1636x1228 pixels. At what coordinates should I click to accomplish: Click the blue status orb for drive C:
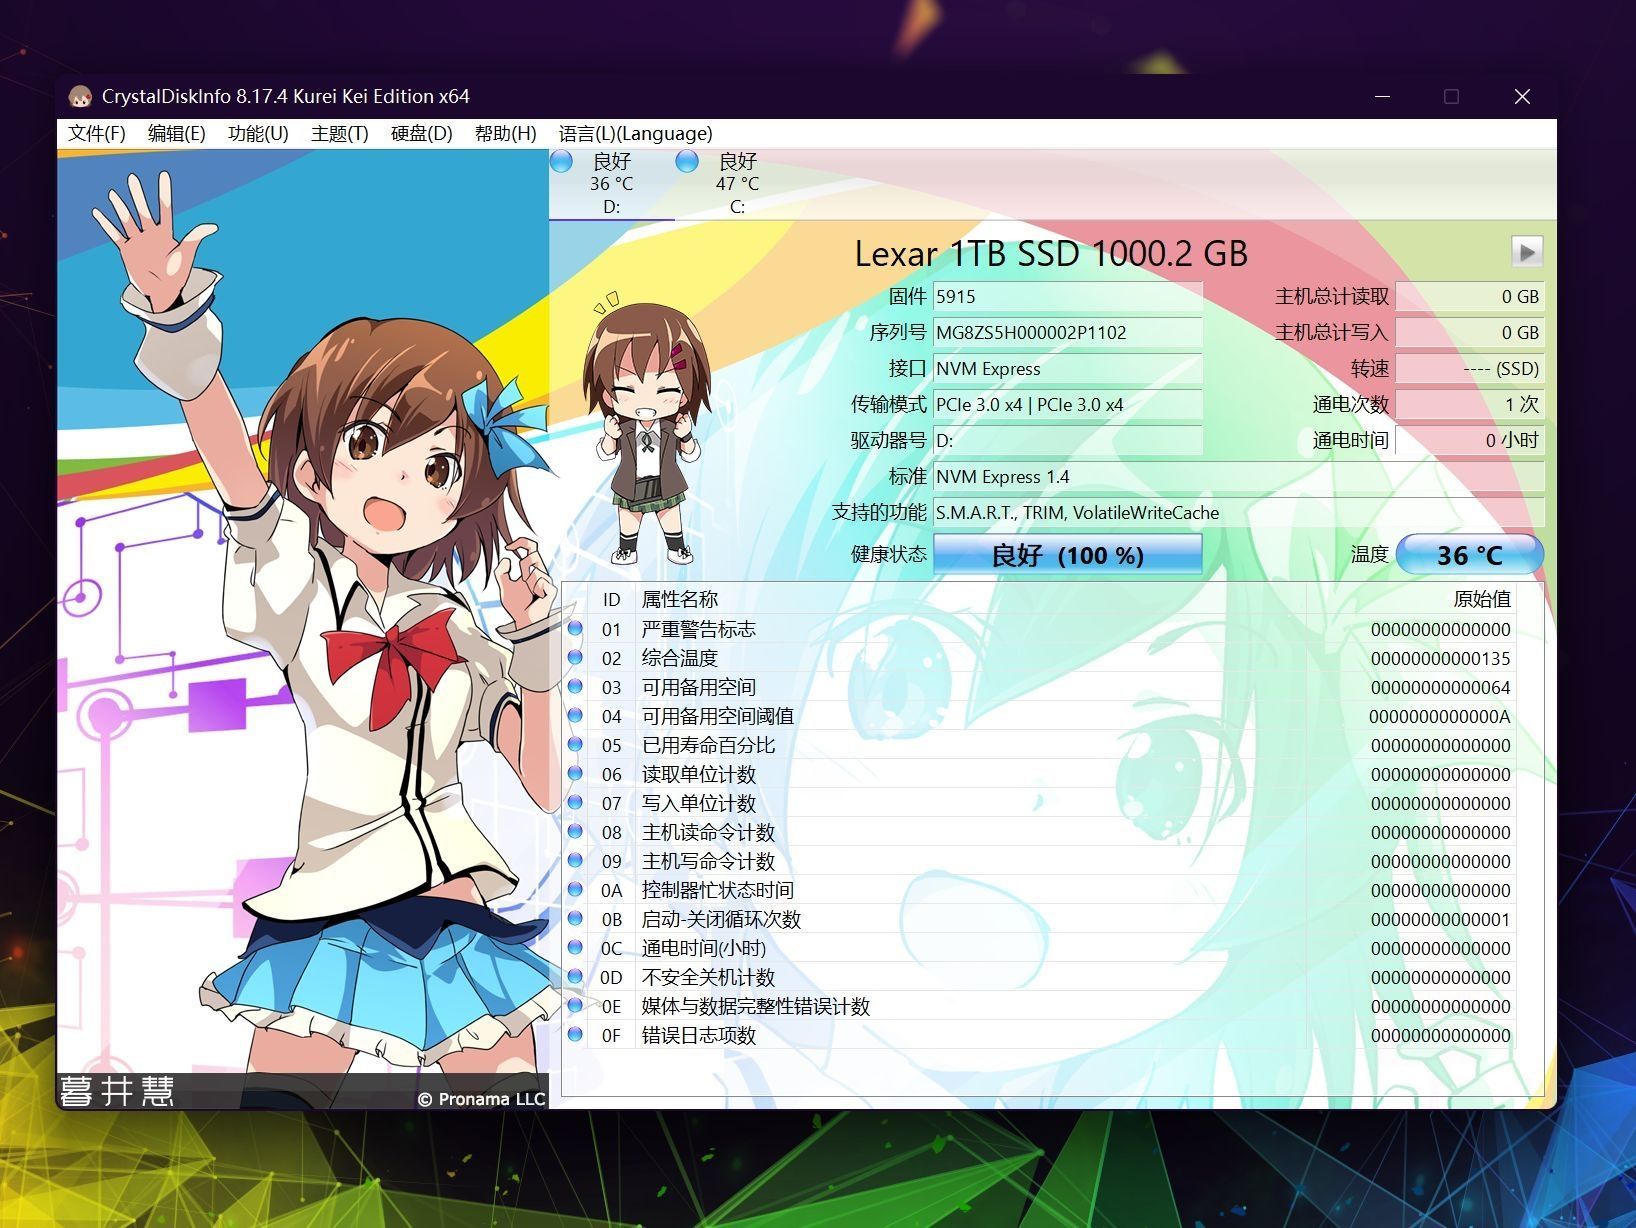(x=687, y=162)
